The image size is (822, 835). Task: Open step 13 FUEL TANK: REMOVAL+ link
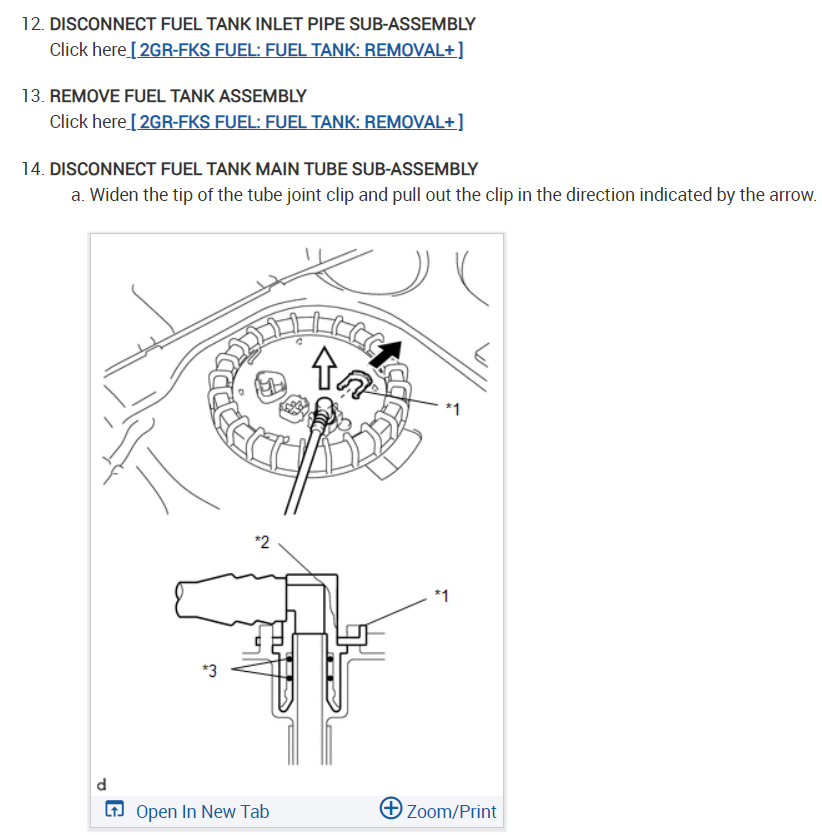coord(296,122)
